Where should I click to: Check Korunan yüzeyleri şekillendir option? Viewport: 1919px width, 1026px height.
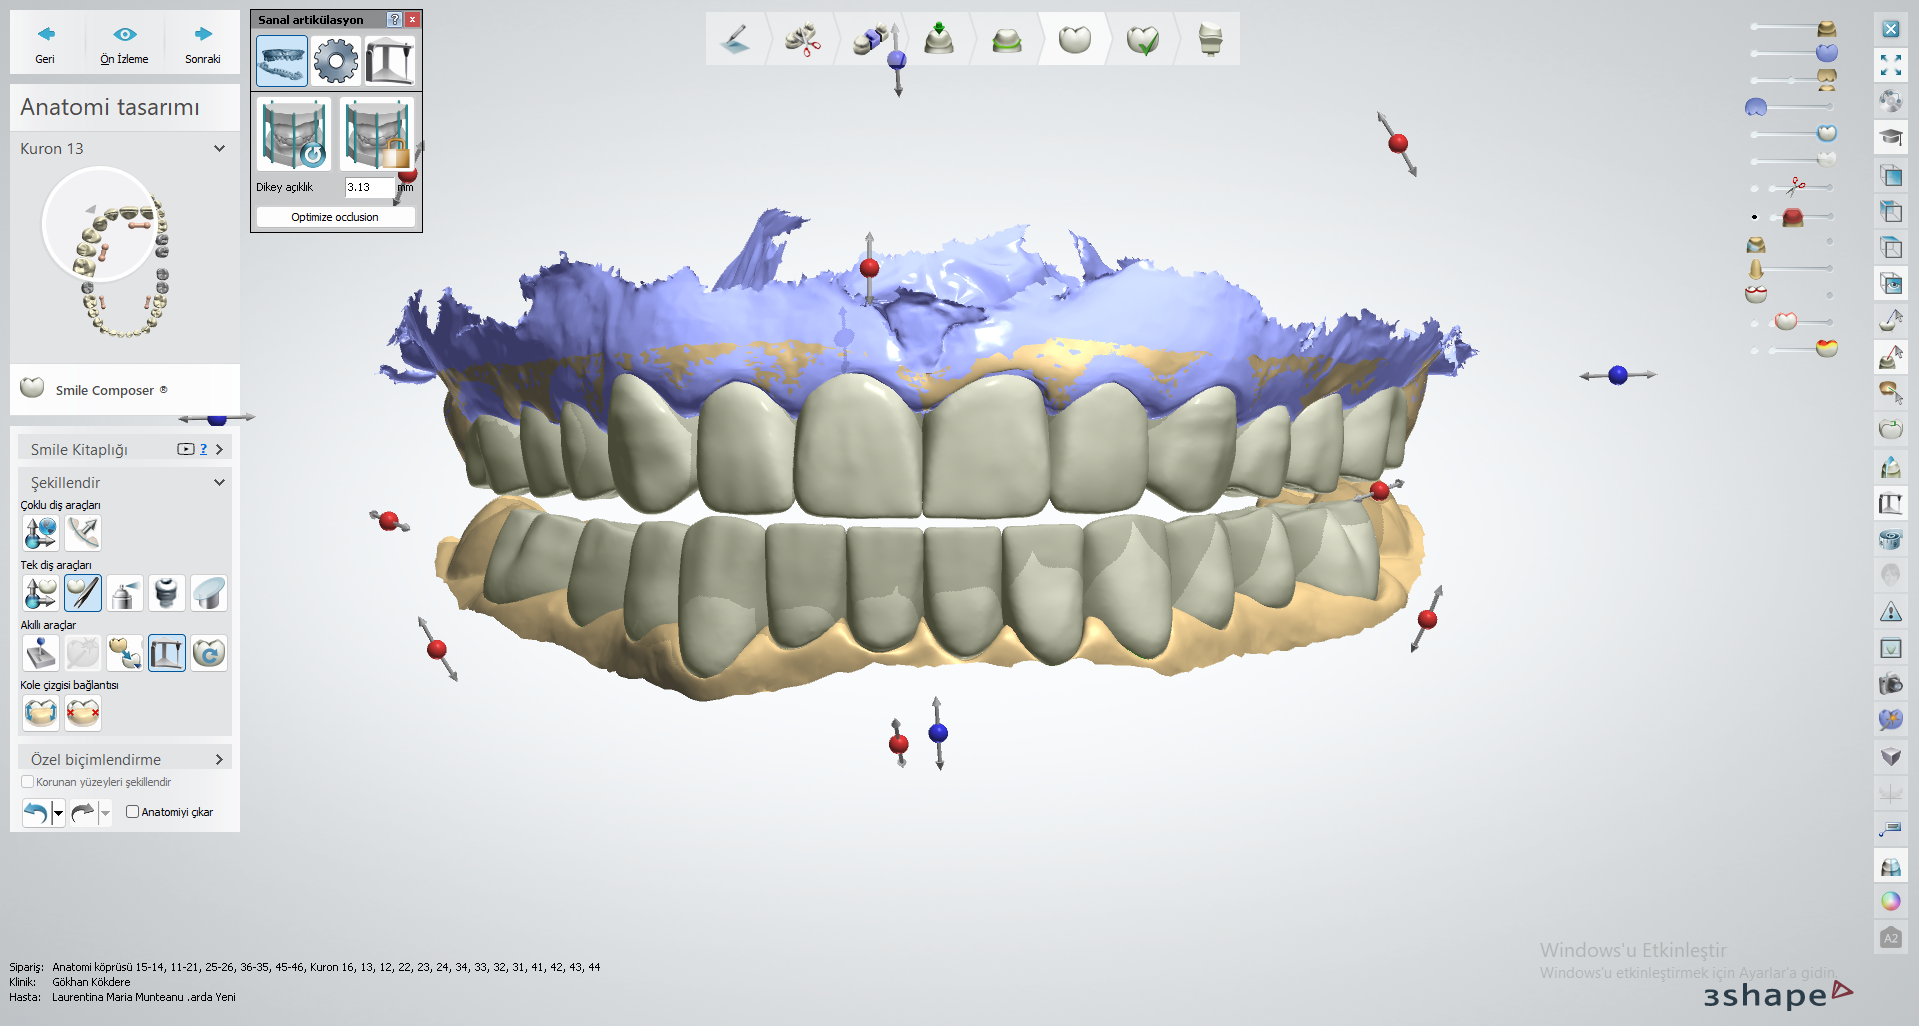(x=28, y=782)
